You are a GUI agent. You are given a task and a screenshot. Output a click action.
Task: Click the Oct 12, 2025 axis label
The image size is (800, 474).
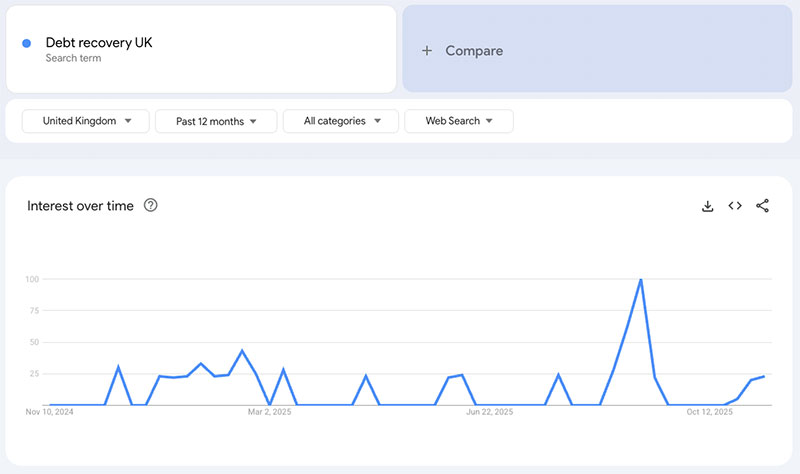coord(709,412)
